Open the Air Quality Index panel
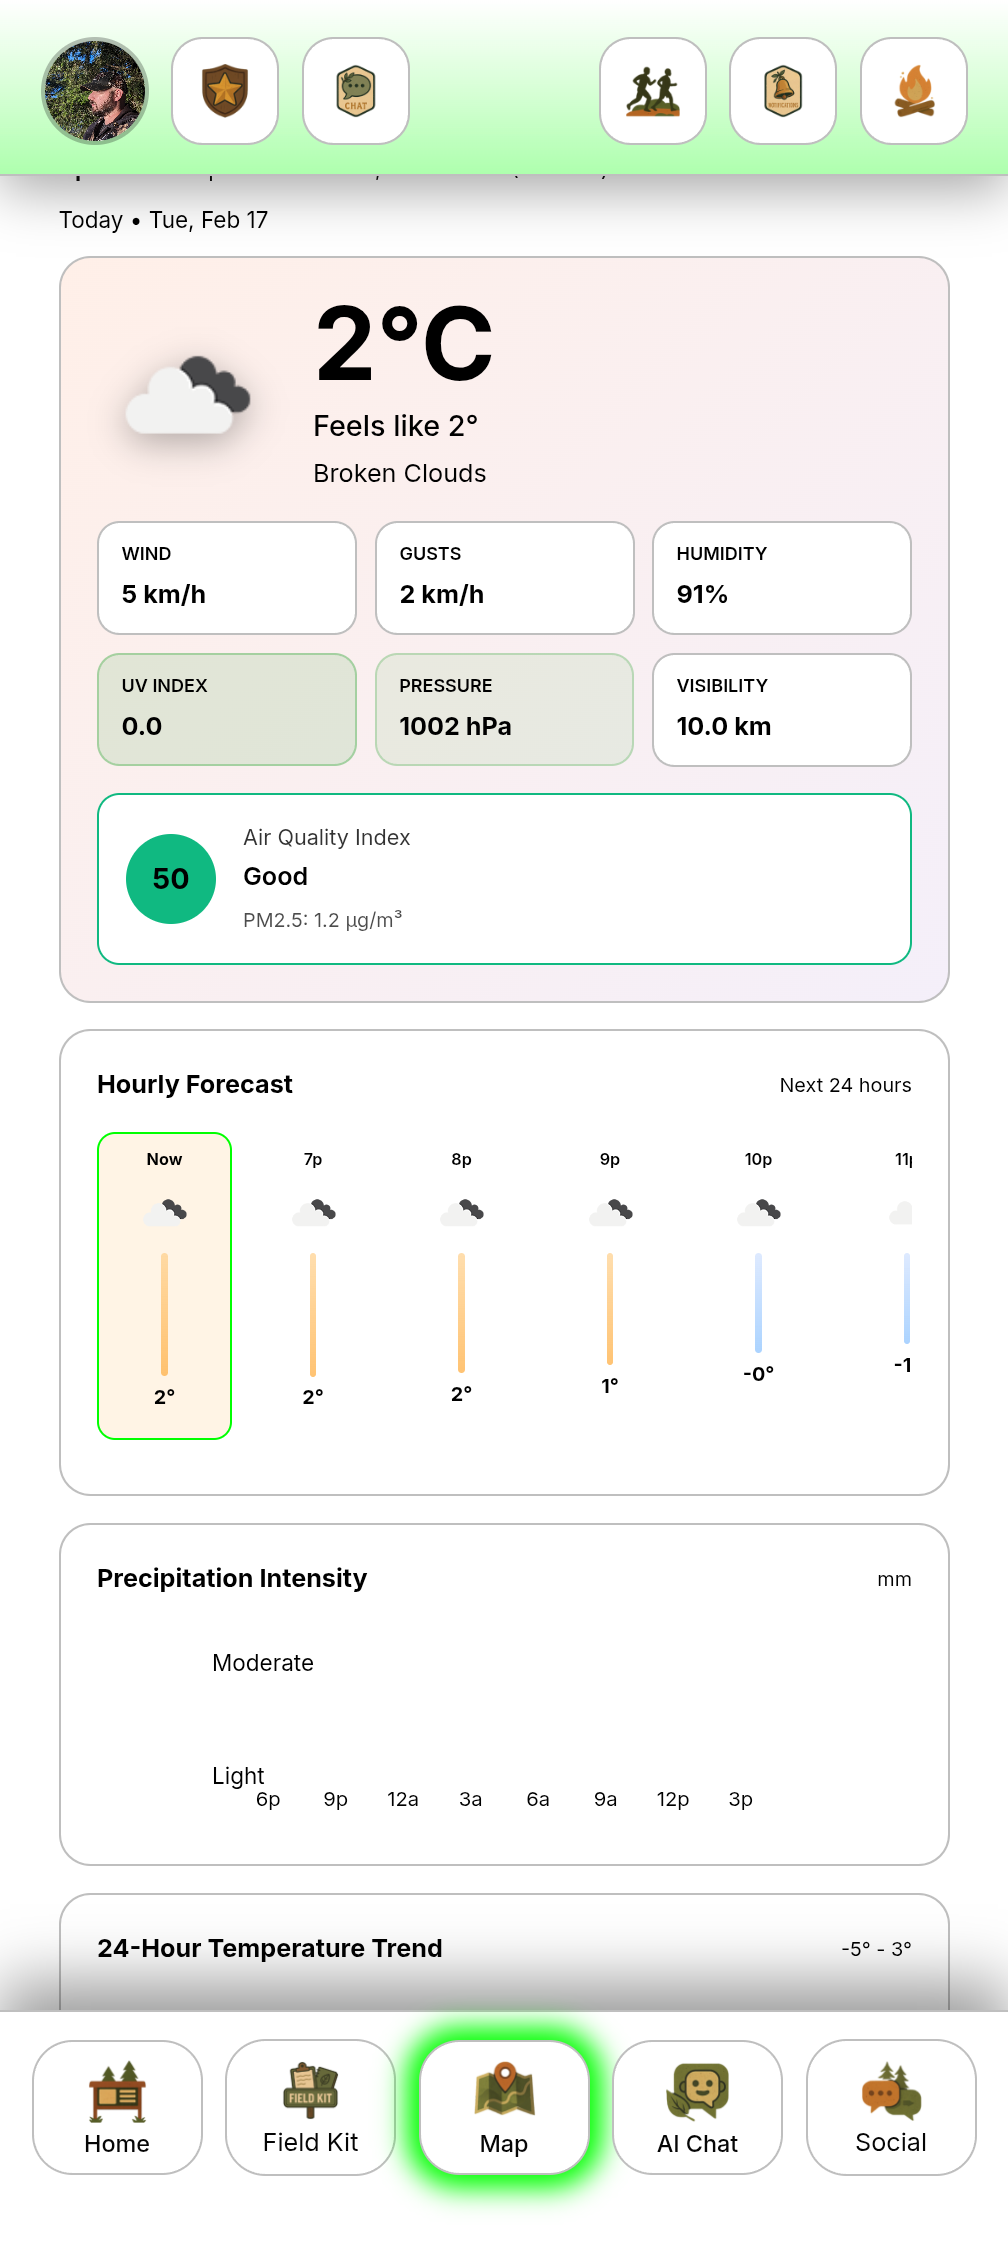Viewport: 1008px width, 2244px height. (504, 879)
